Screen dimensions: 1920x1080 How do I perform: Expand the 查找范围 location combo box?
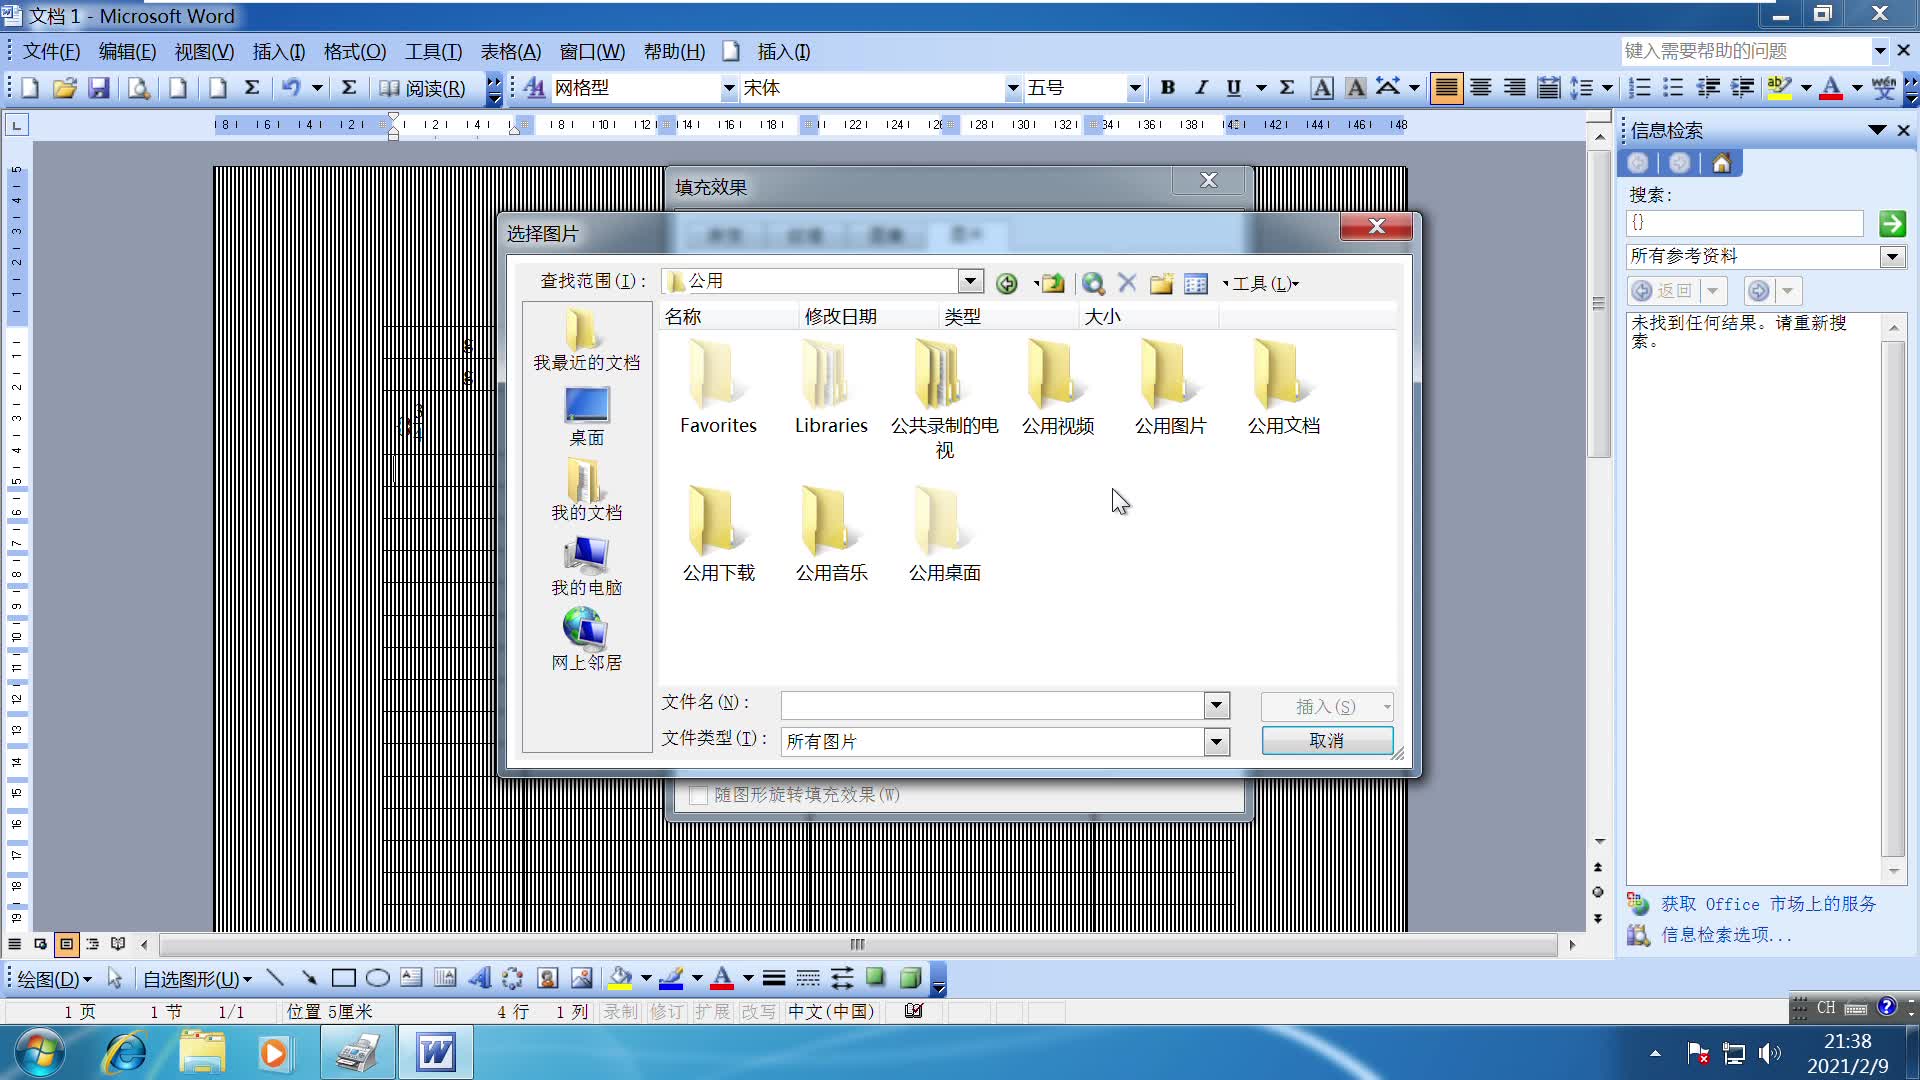tap(968, 281)
